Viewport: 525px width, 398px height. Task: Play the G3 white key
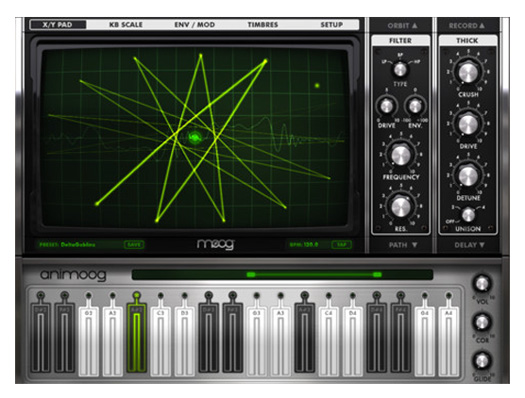tap(256, 341)
